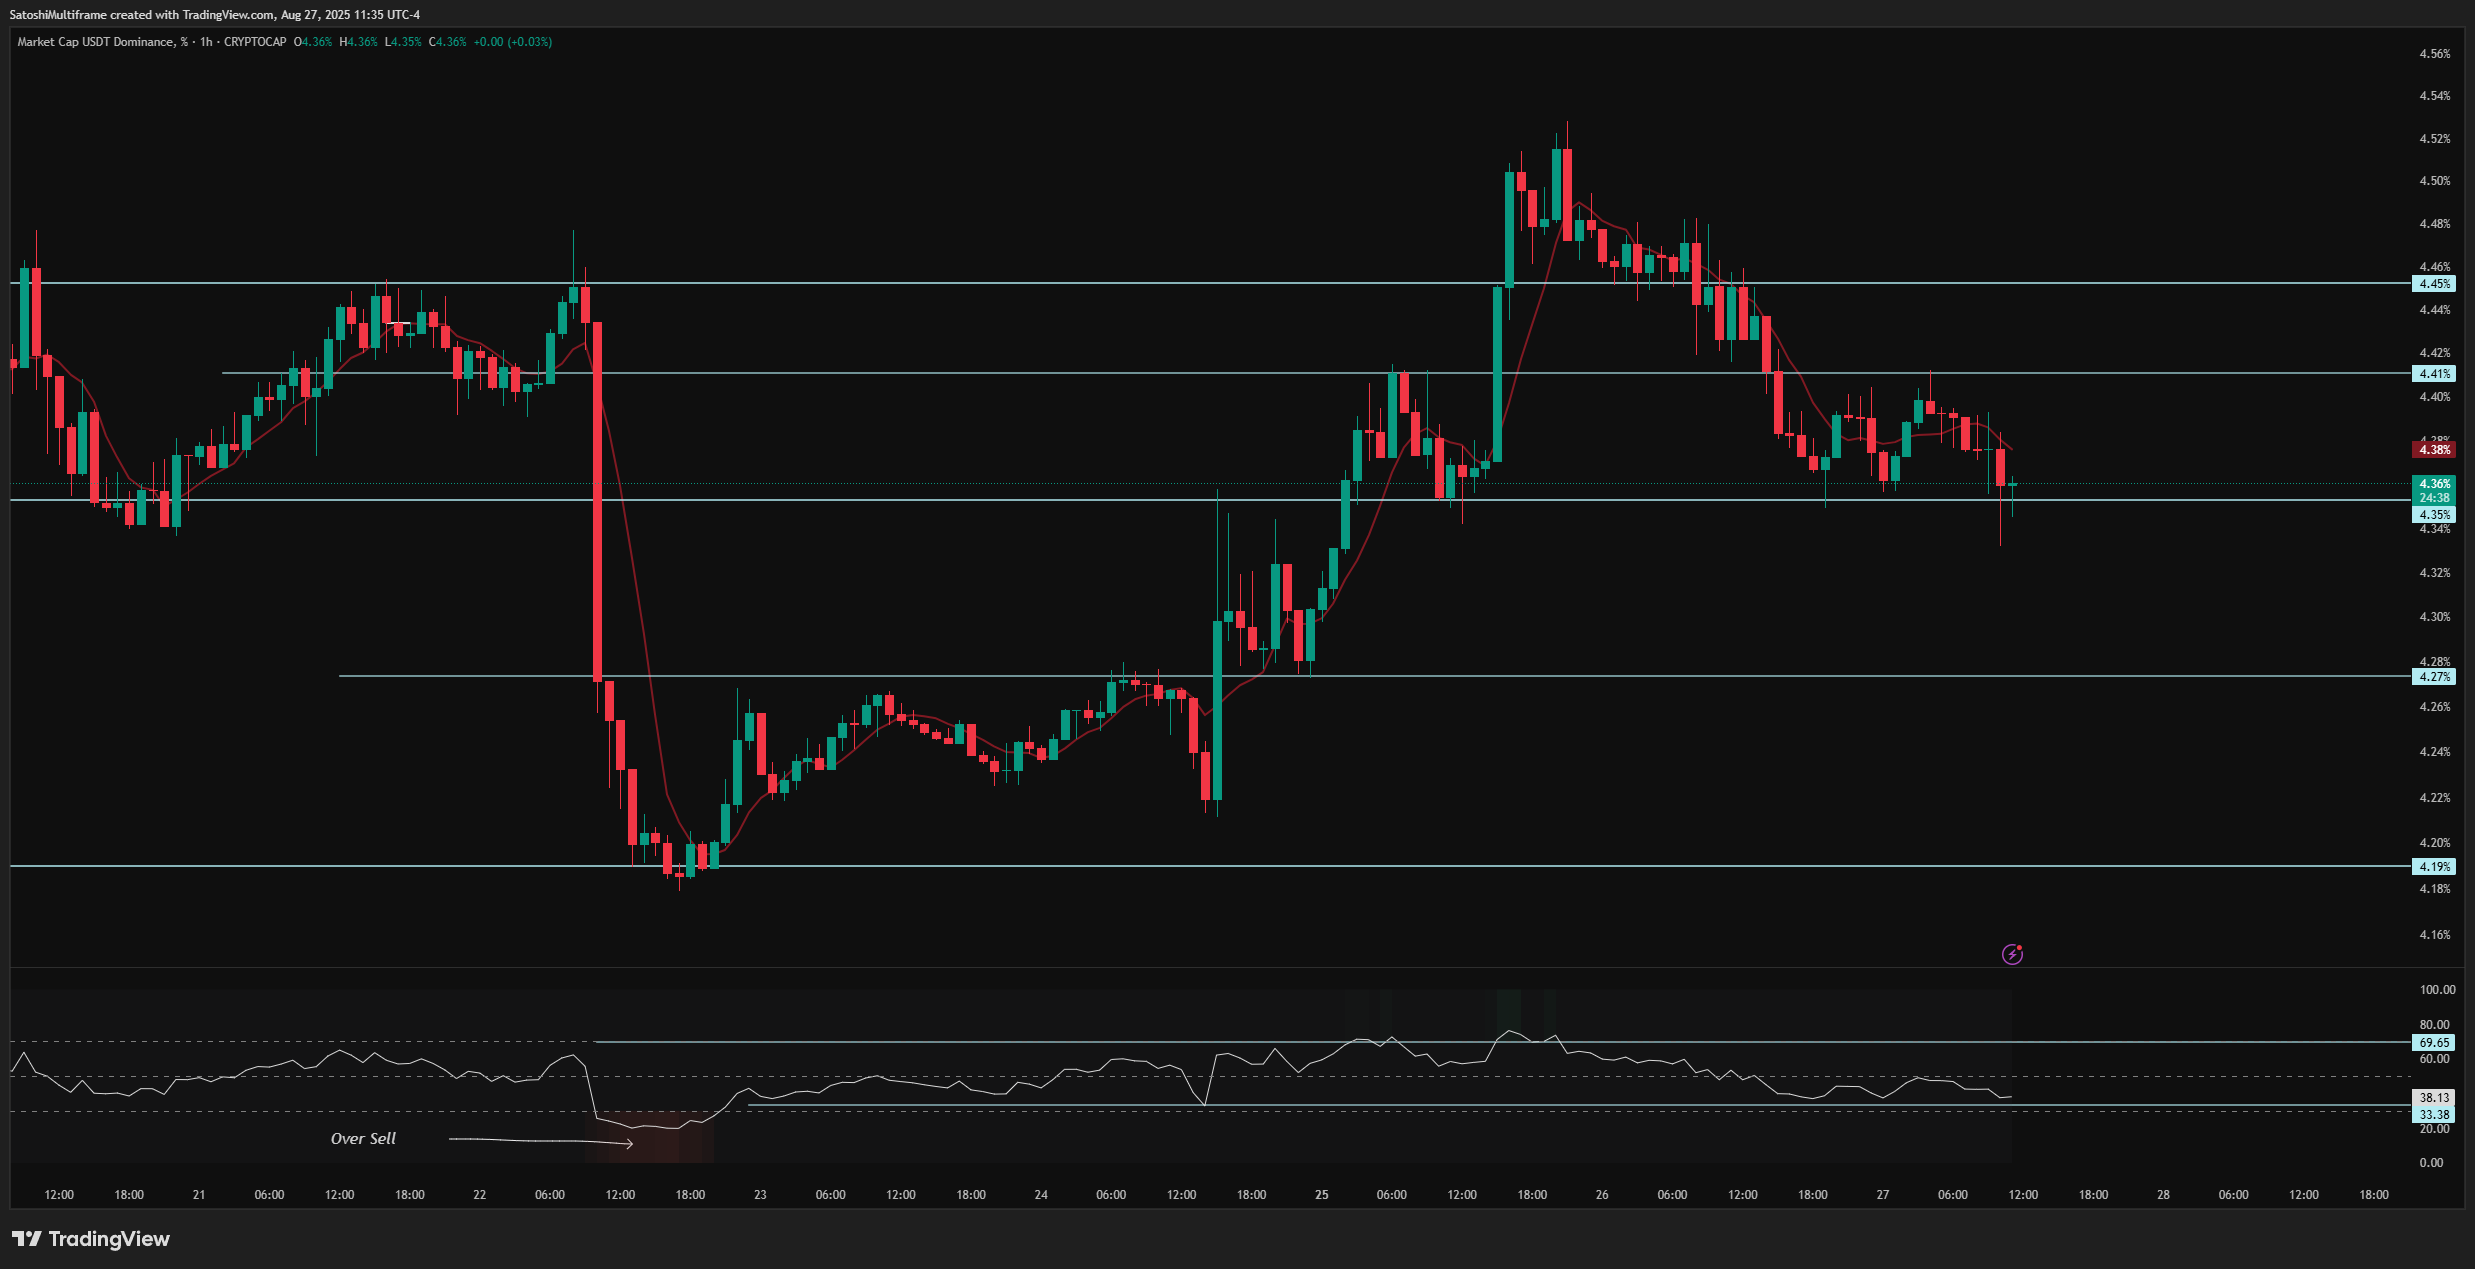
Task: Click the green 4.36% current price label
Action: [x=2434, y=484]
